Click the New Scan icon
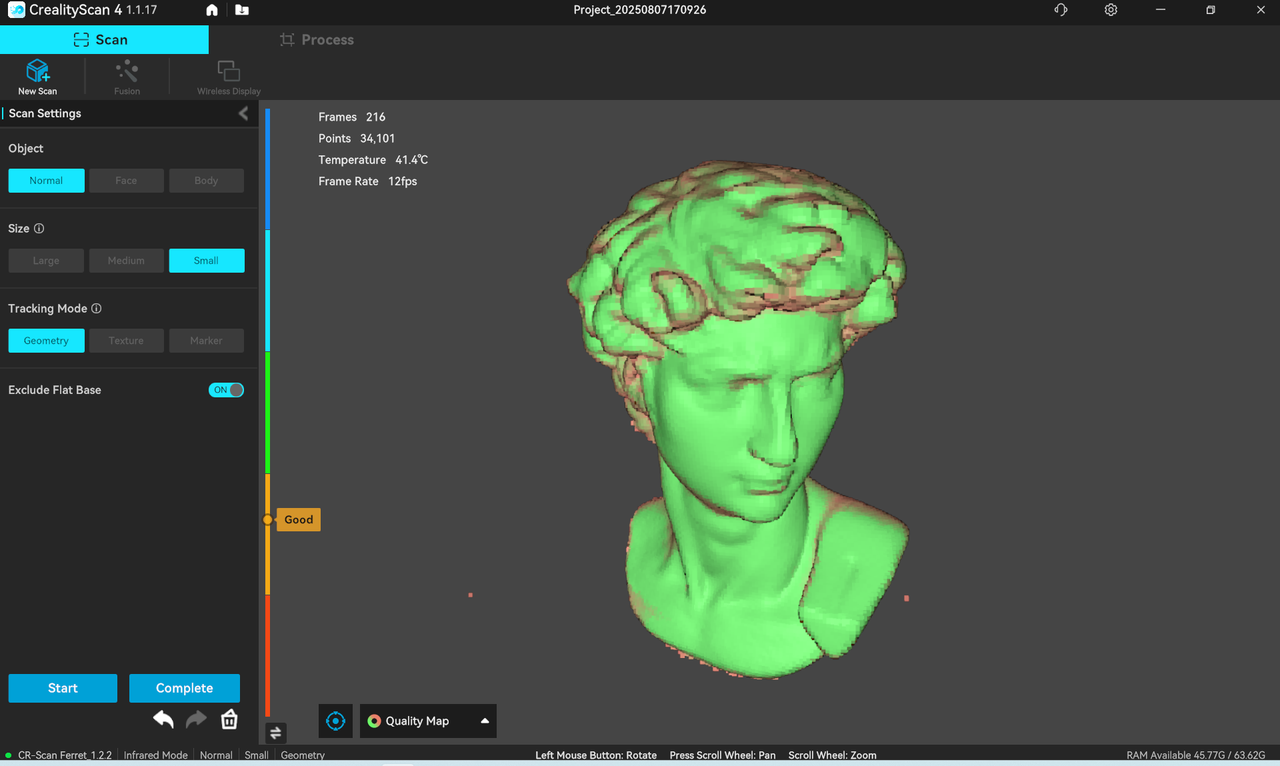This screenshot has height=766, width=1280. [x=37, y=72]
